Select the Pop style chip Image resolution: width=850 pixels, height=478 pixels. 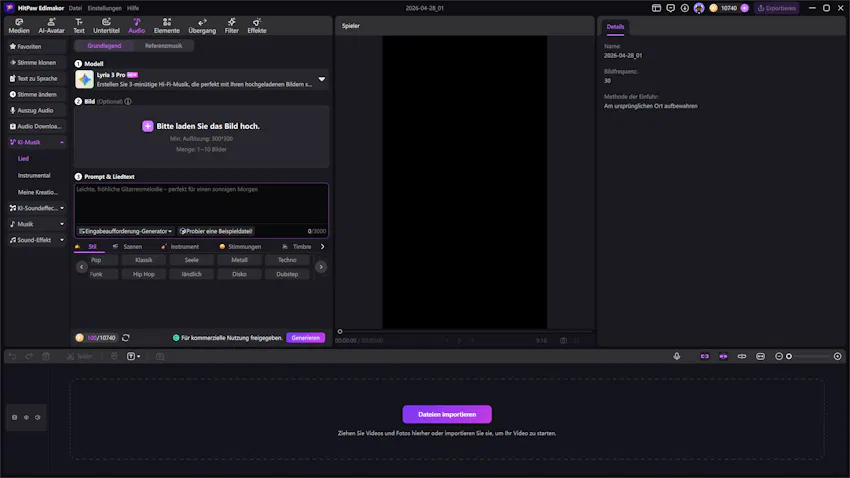pyautogui.click(x=96, y=260)
